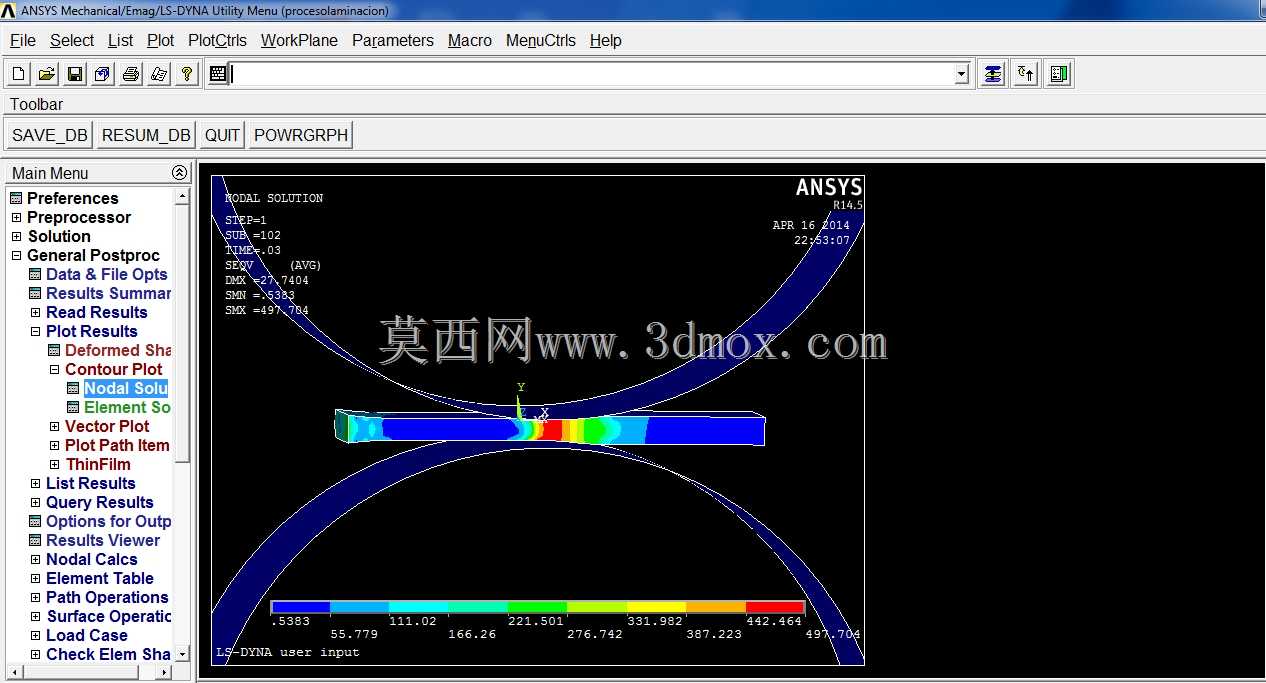Open Preferences dialog item in Main Menu
The width and height of the screenshot is (1266, 683).
point(72,198)
